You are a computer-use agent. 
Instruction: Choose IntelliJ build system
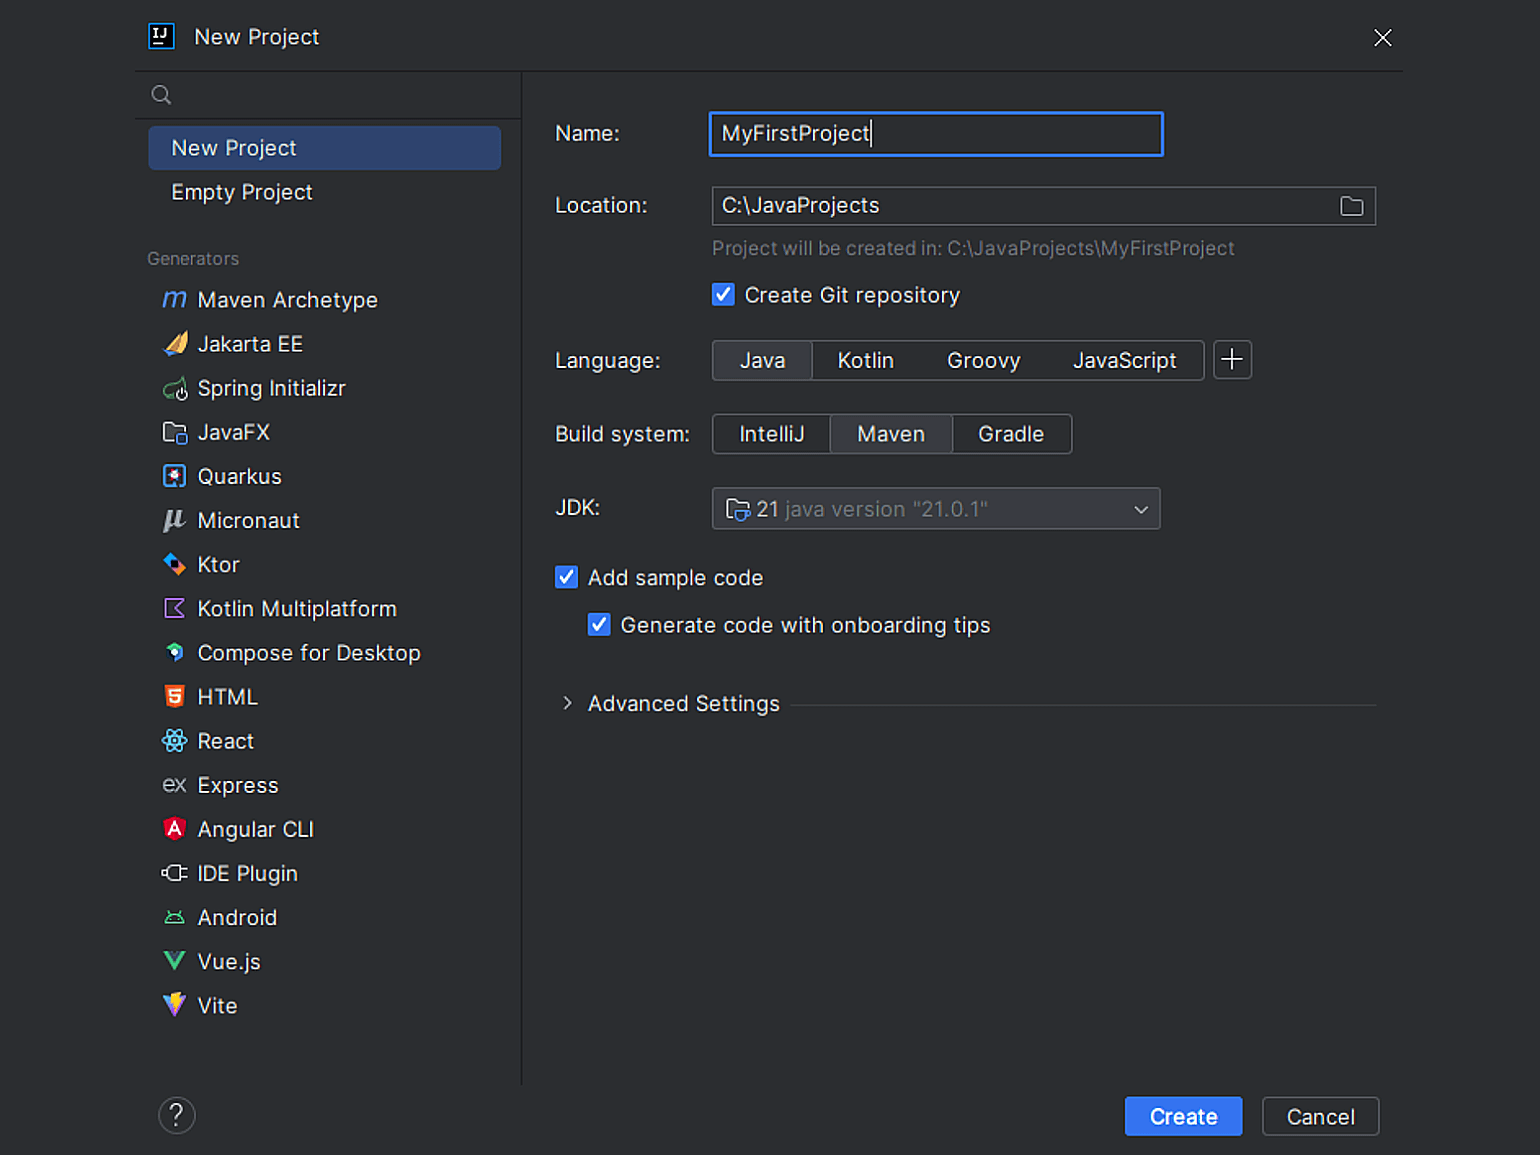772,434
